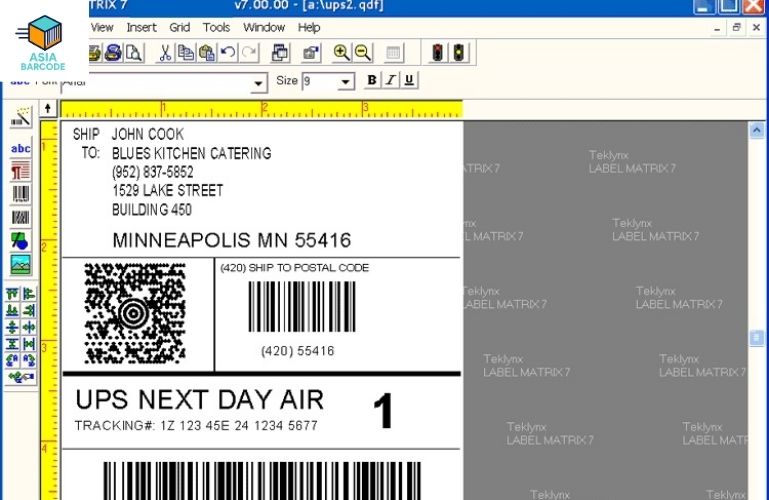This screenshot has width=769, height=500.
Task: Click the vertical scrollbar up arrow
Action: point(757,130)
